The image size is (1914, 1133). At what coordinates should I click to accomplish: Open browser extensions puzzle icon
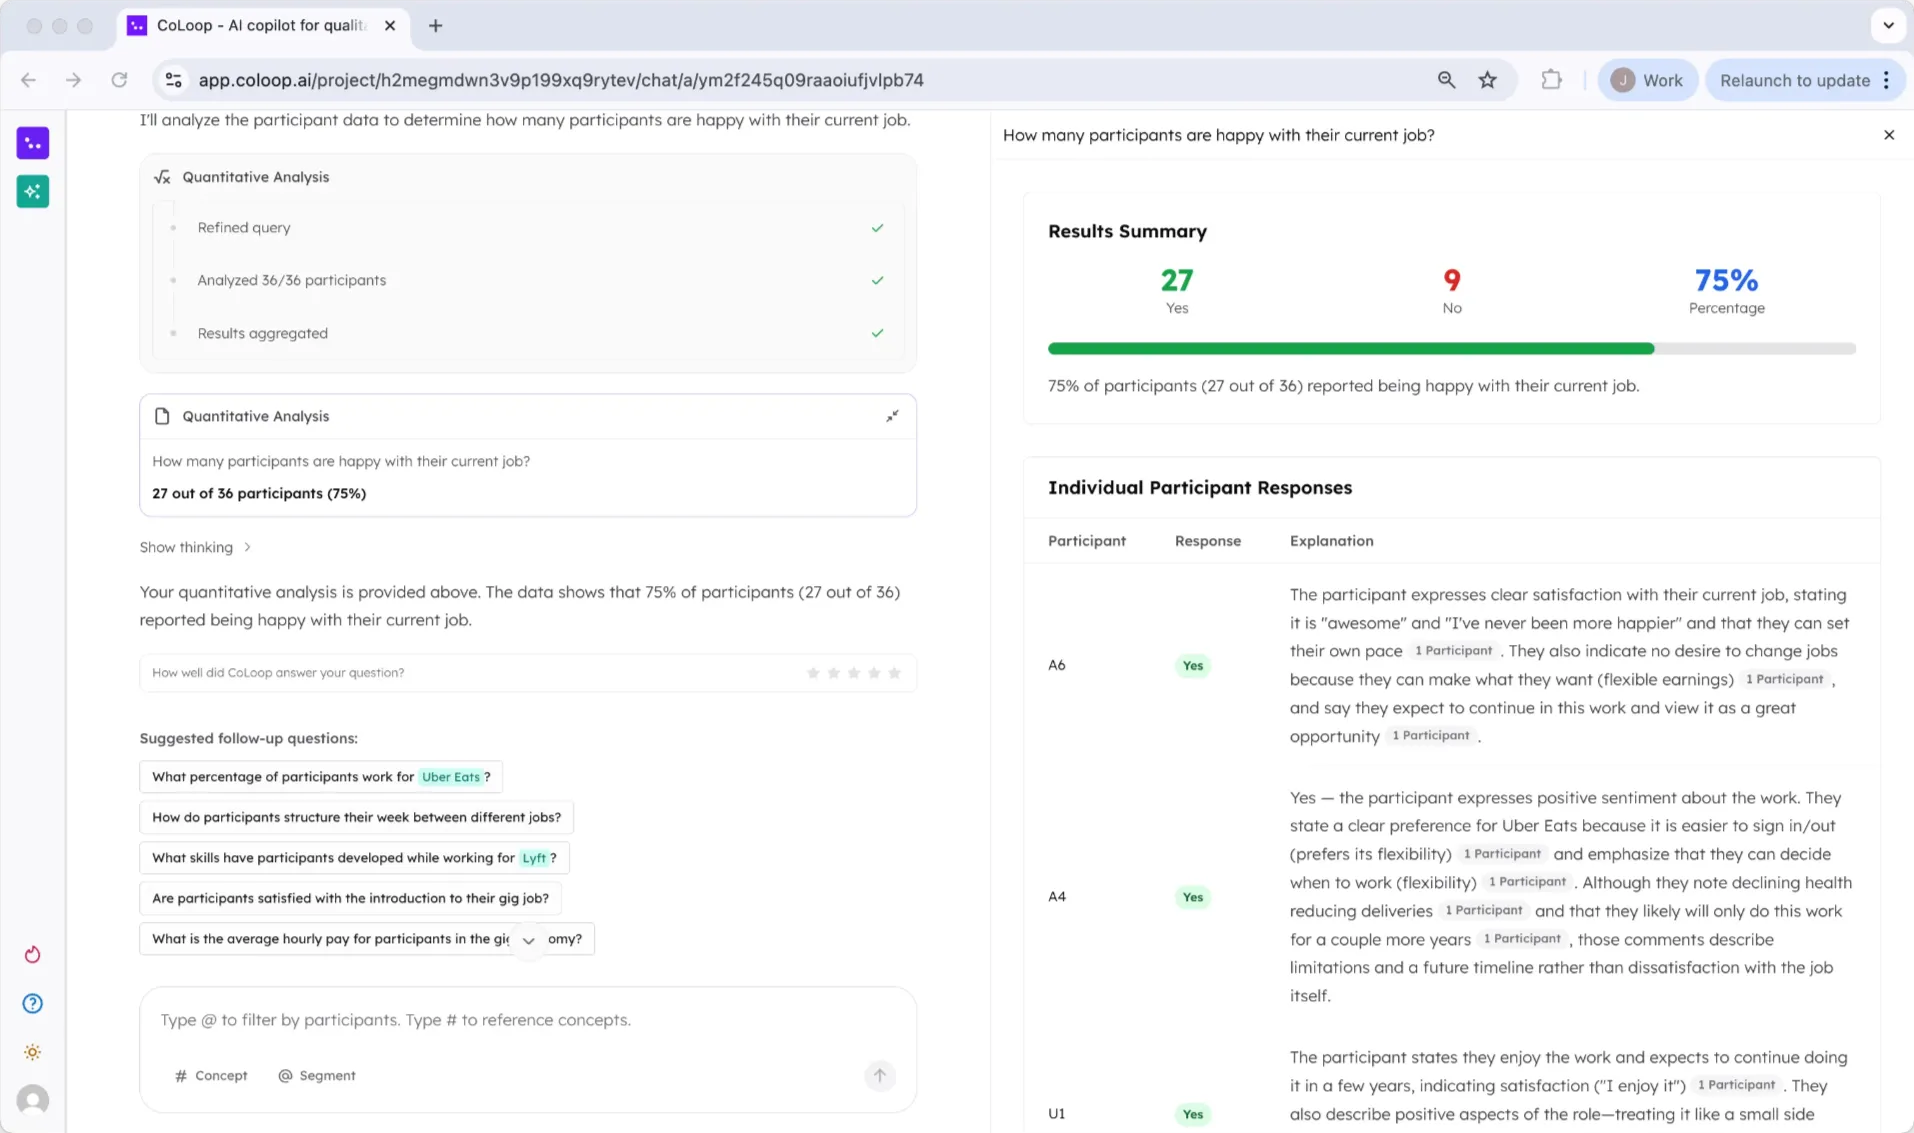[1551, 80]
